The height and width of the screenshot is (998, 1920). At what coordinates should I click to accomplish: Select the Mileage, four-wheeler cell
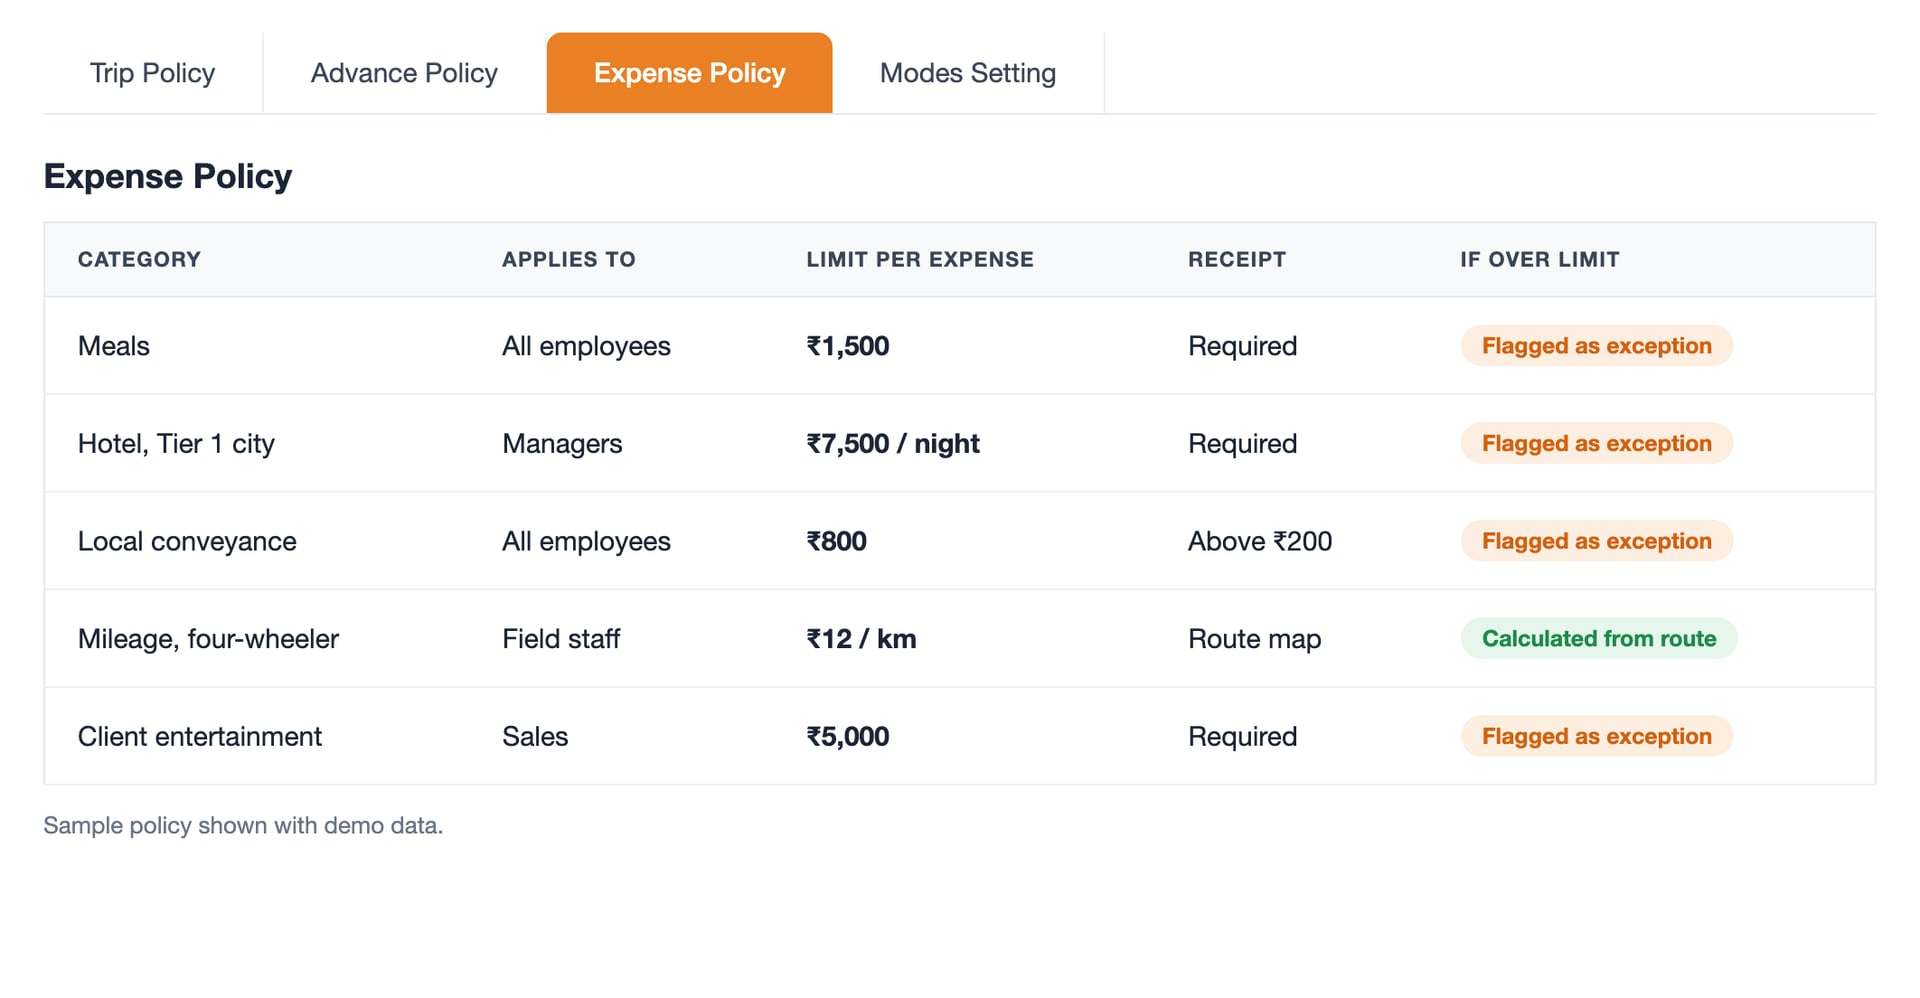tap(208, 639)
